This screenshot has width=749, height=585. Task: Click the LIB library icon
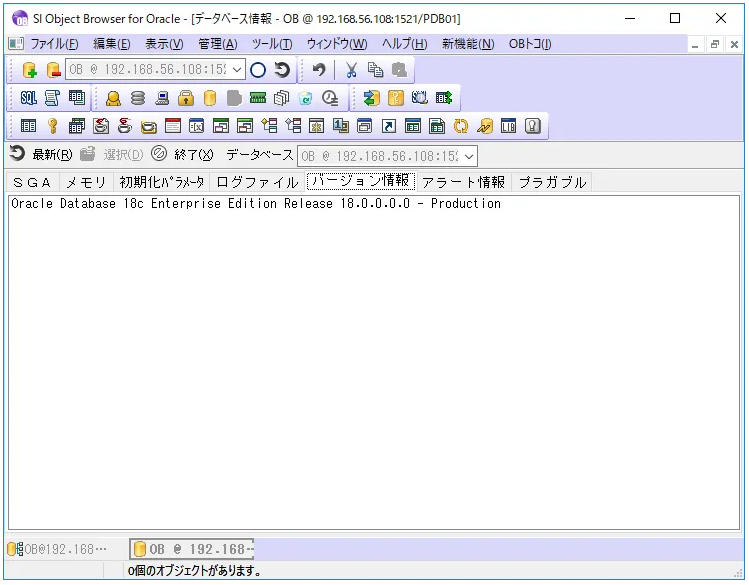[x=508, y=126]
